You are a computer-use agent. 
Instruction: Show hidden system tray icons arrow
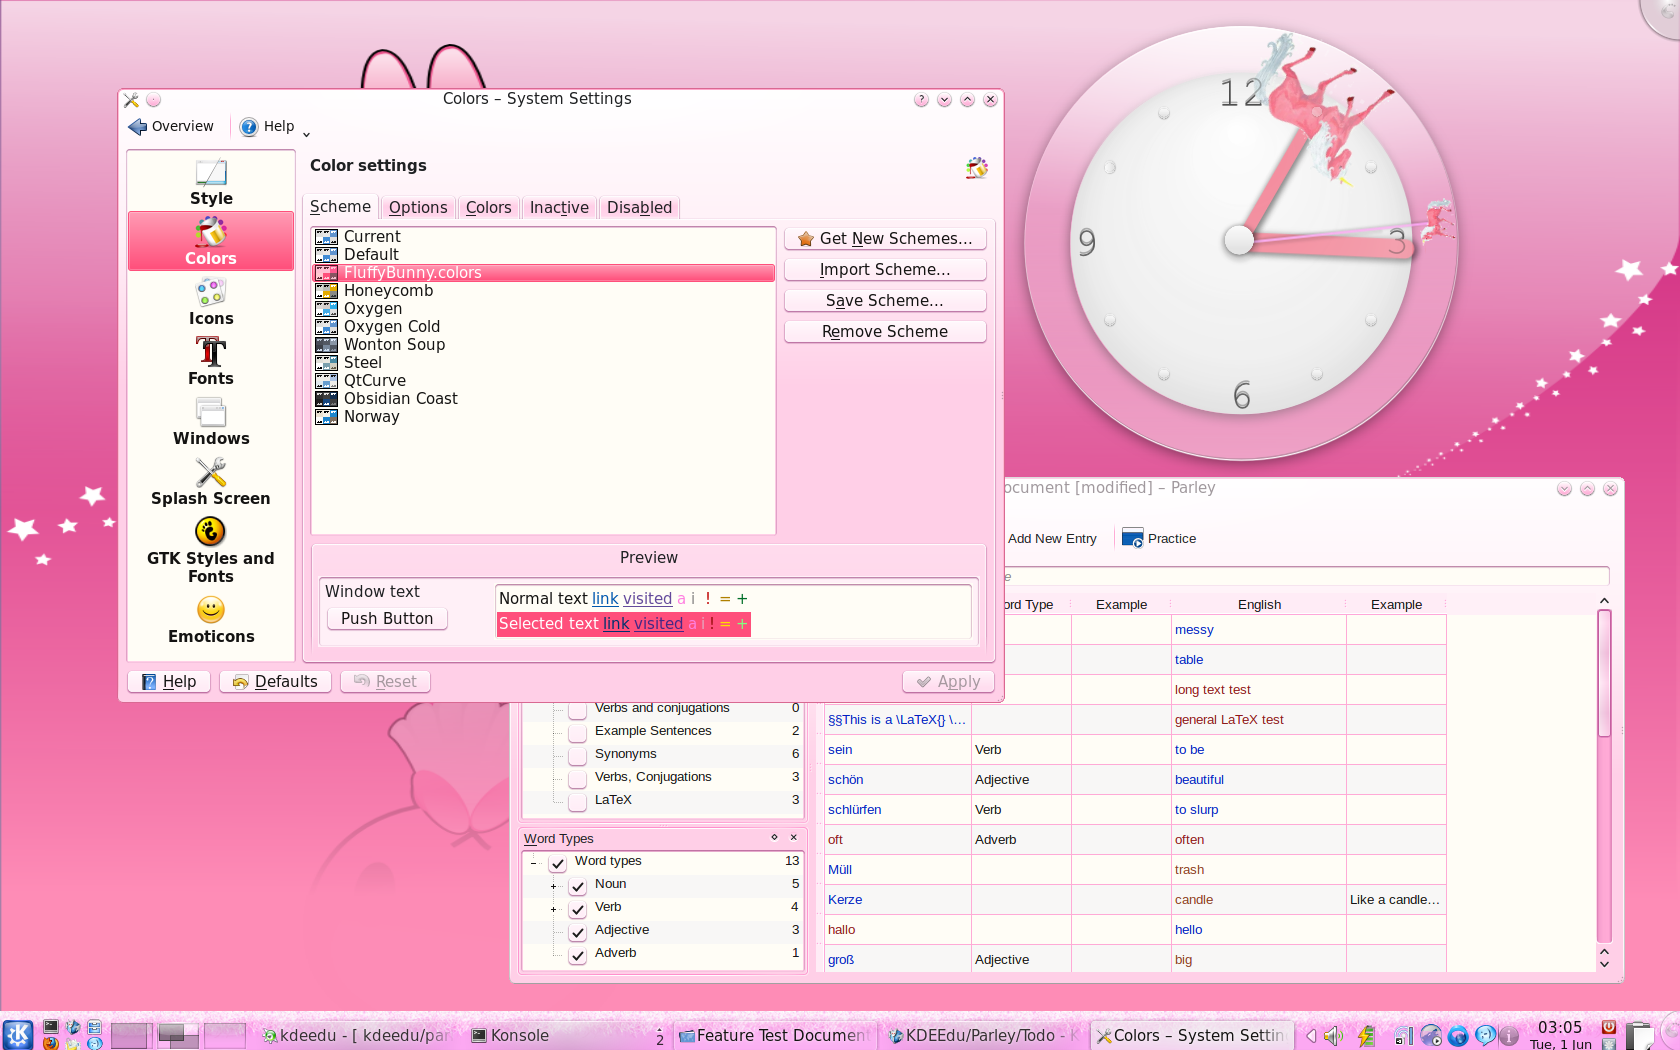click(x=1310, y=1036)
